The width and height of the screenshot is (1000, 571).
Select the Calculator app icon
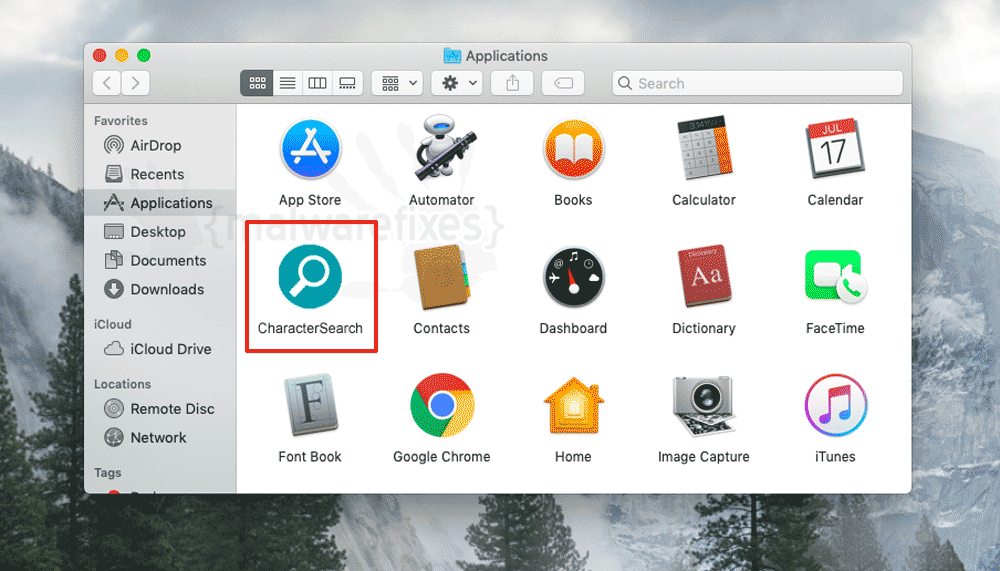click(704, 148)
